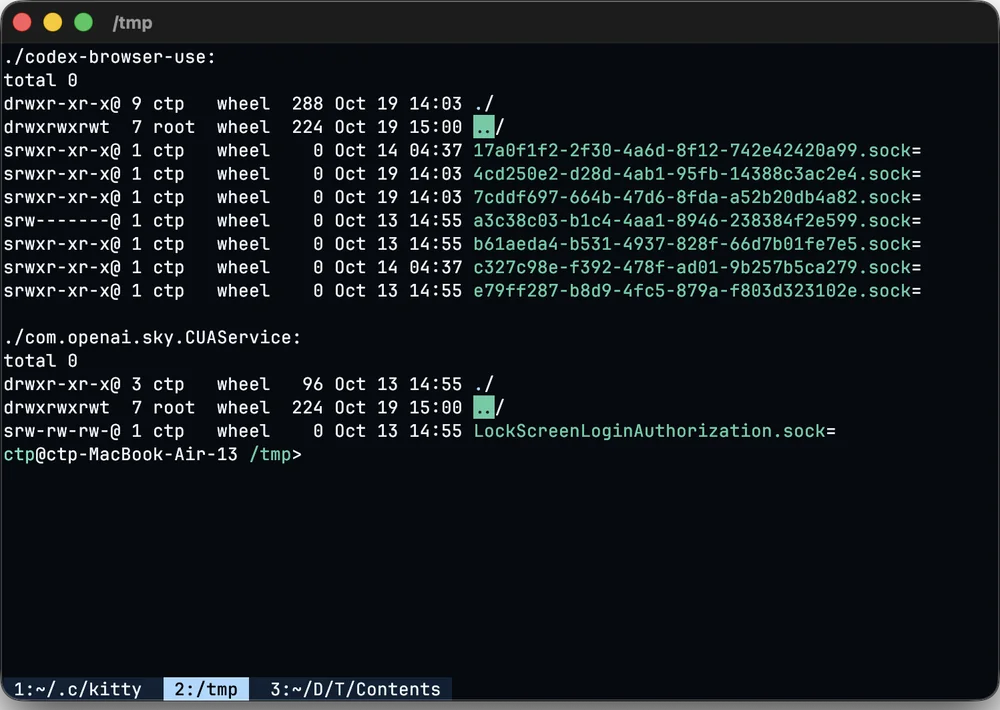This screenshot has height=710, width=1000.
Task: Click highlighted ../ entry under com.openai.sky.CUAService
Action: (x=489, y=408)
